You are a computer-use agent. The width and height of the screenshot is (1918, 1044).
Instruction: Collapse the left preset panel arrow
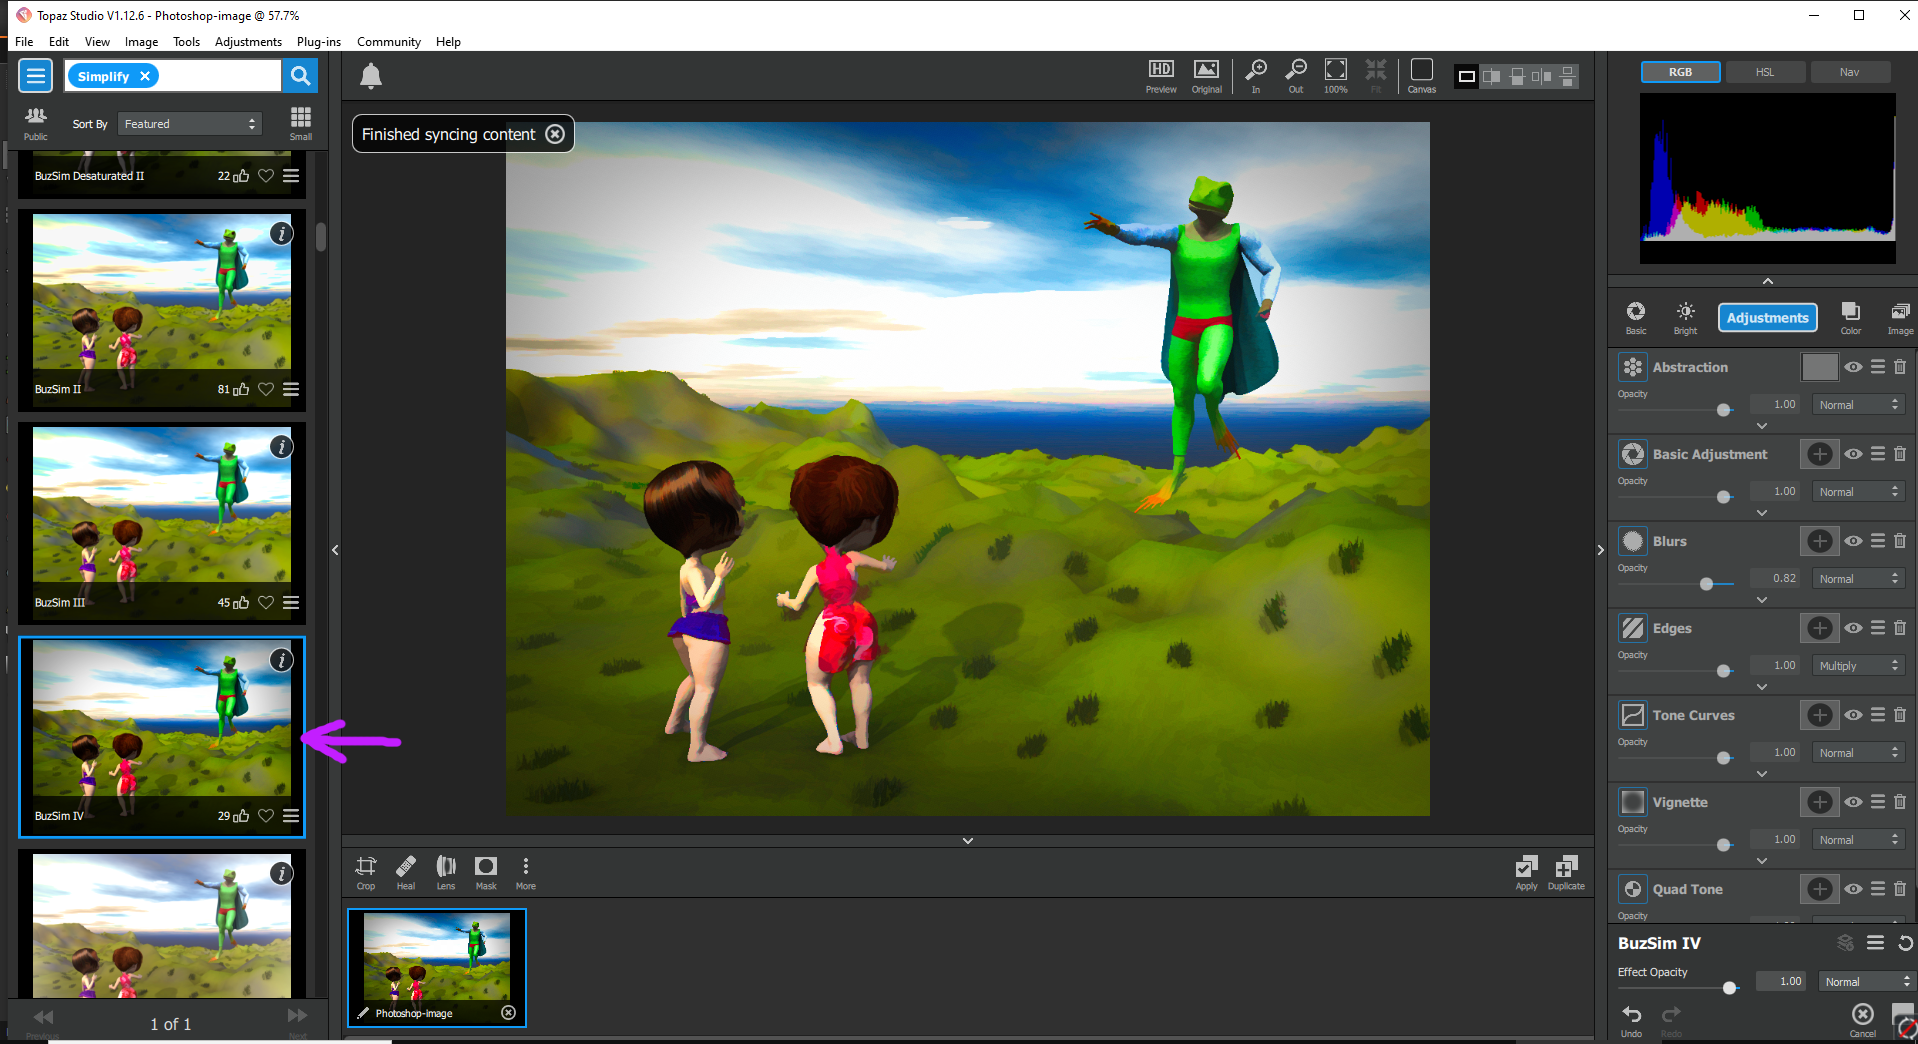tap(335, 550)
